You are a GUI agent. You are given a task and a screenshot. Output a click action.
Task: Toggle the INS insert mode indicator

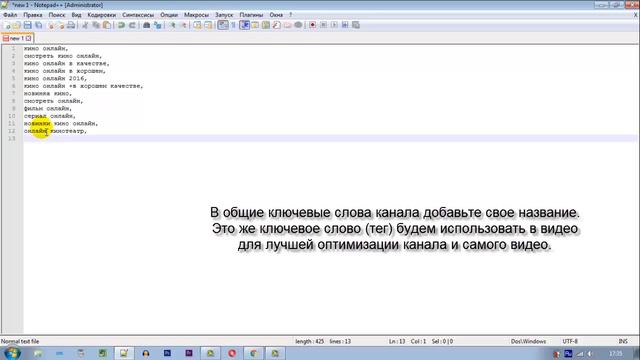[623, 341]
